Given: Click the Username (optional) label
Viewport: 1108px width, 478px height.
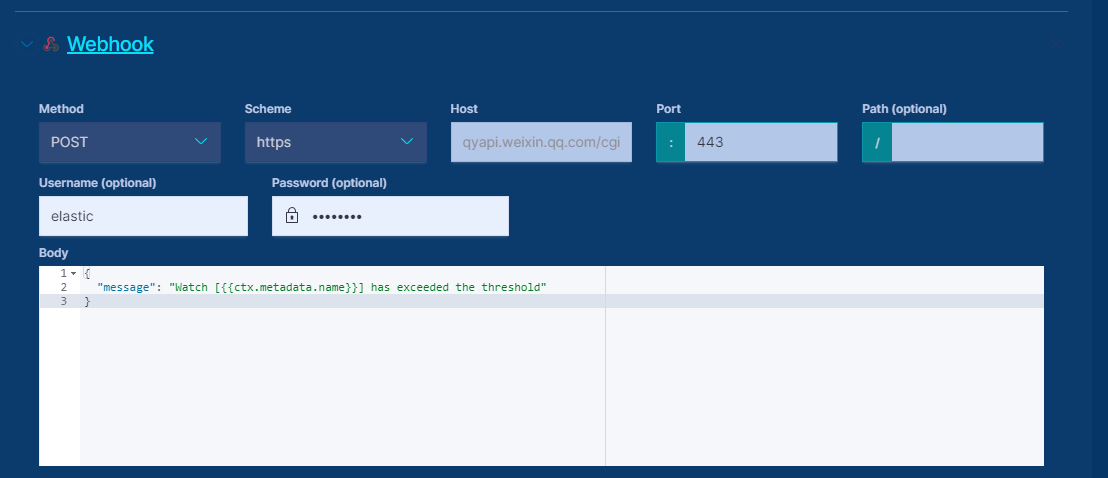Looking at the screenshot, I should (x=98, y=182).
